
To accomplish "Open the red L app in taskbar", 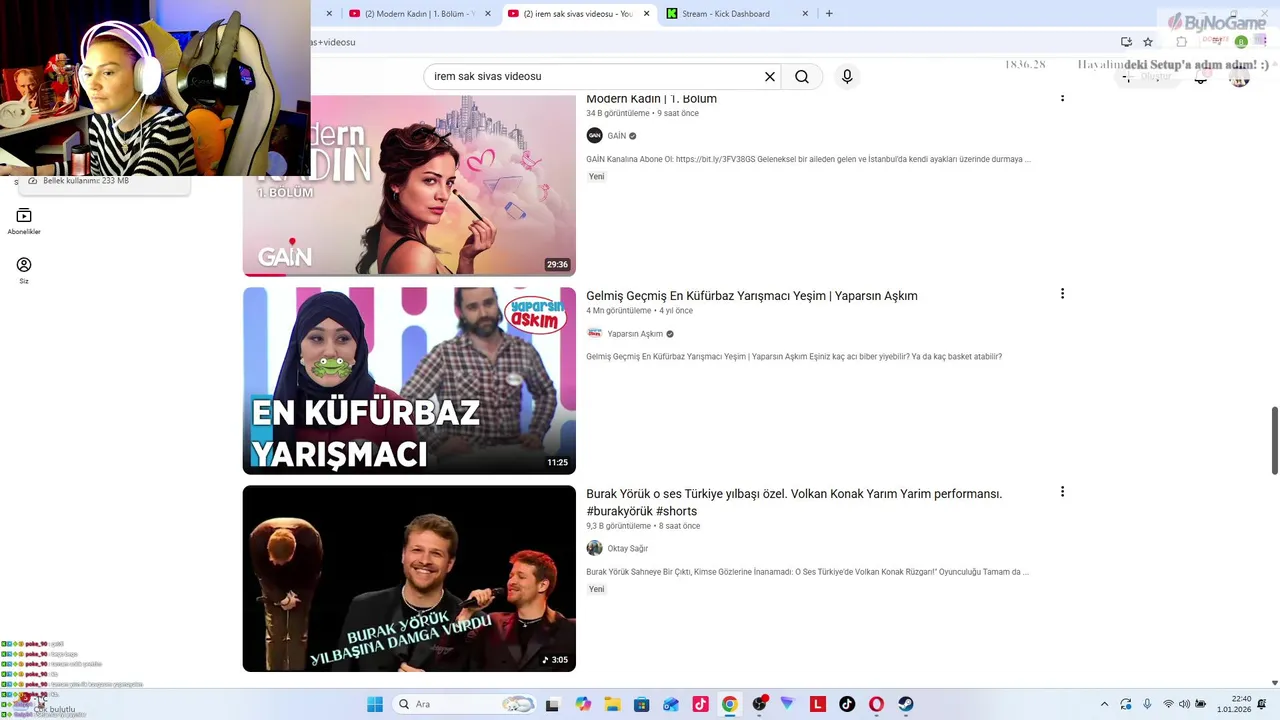I will pos(818,704).
